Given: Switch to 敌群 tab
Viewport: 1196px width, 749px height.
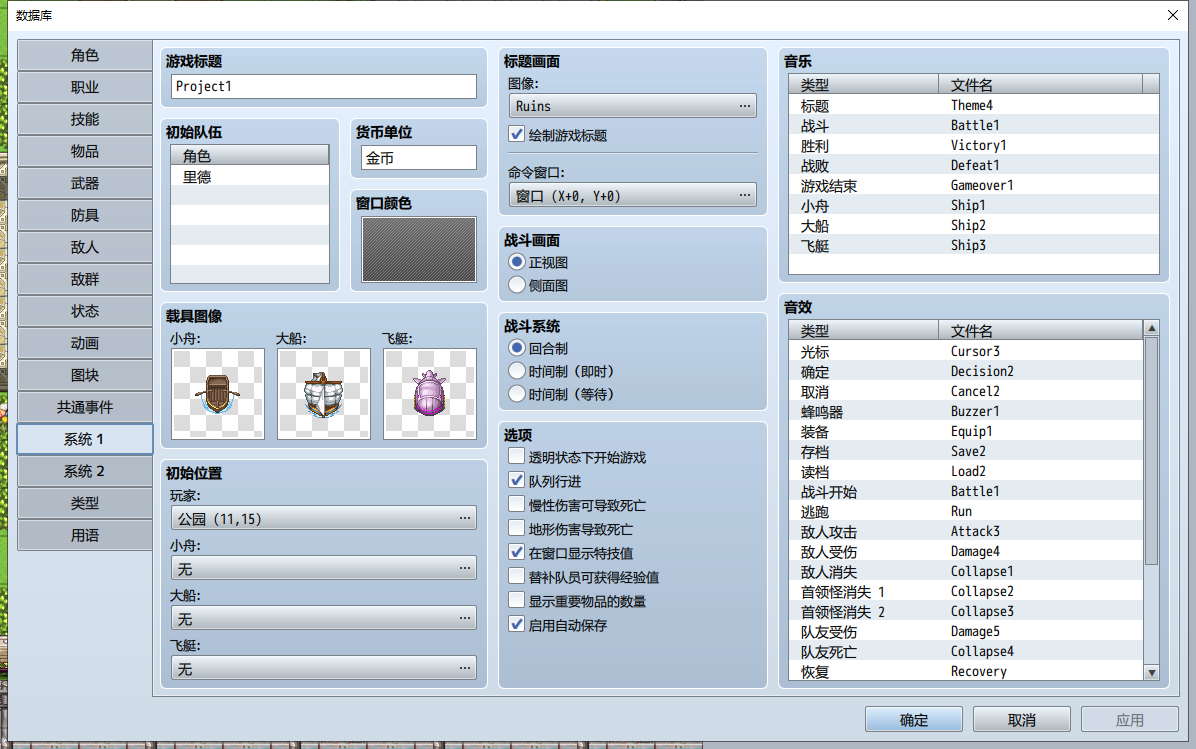Looking at the screenshot, I should (85, 279).
